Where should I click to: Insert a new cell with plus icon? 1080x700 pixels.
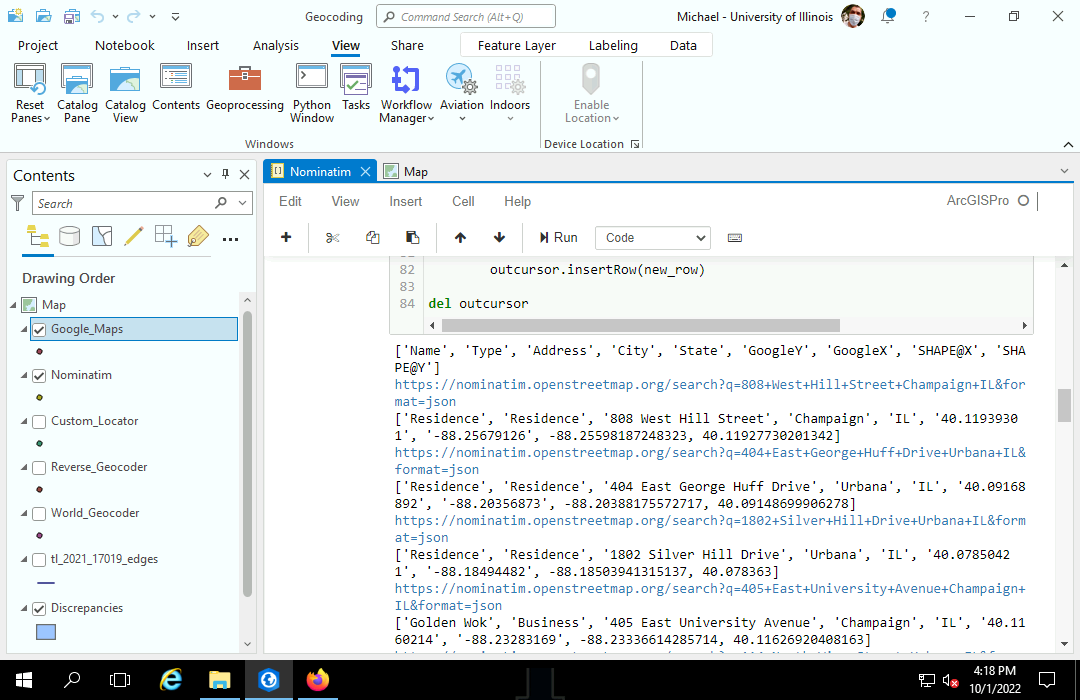pos(286,237)
